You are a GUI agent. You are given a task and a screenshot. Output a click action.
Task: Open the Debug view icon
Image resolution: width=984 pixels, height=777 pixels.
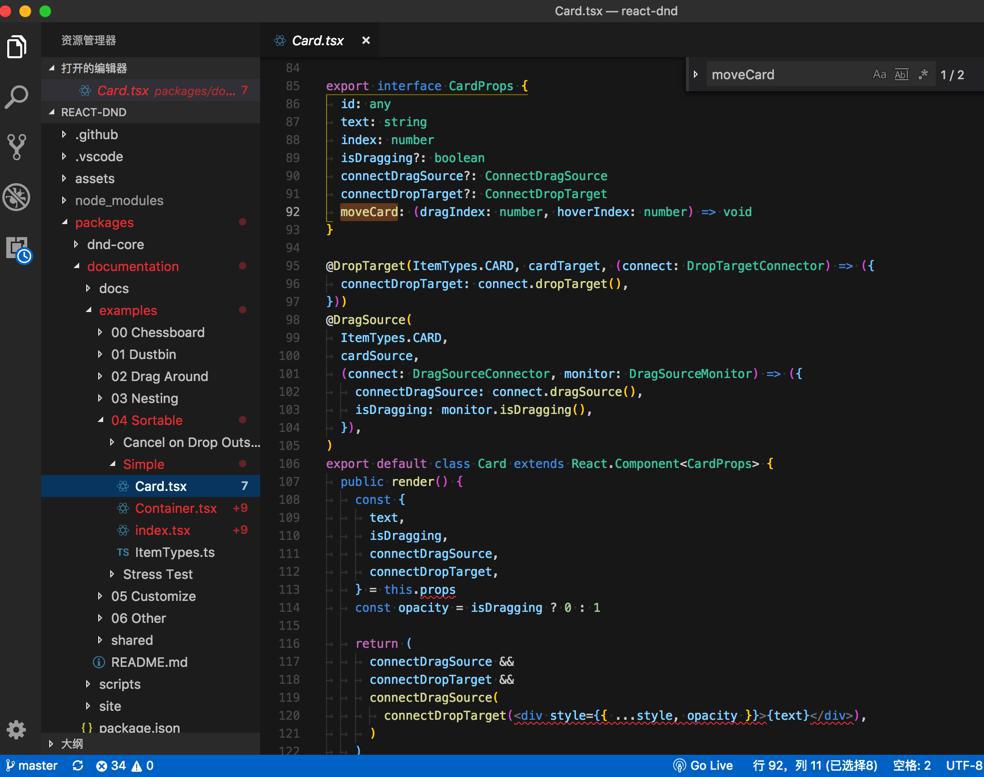[x=17, y=197]
